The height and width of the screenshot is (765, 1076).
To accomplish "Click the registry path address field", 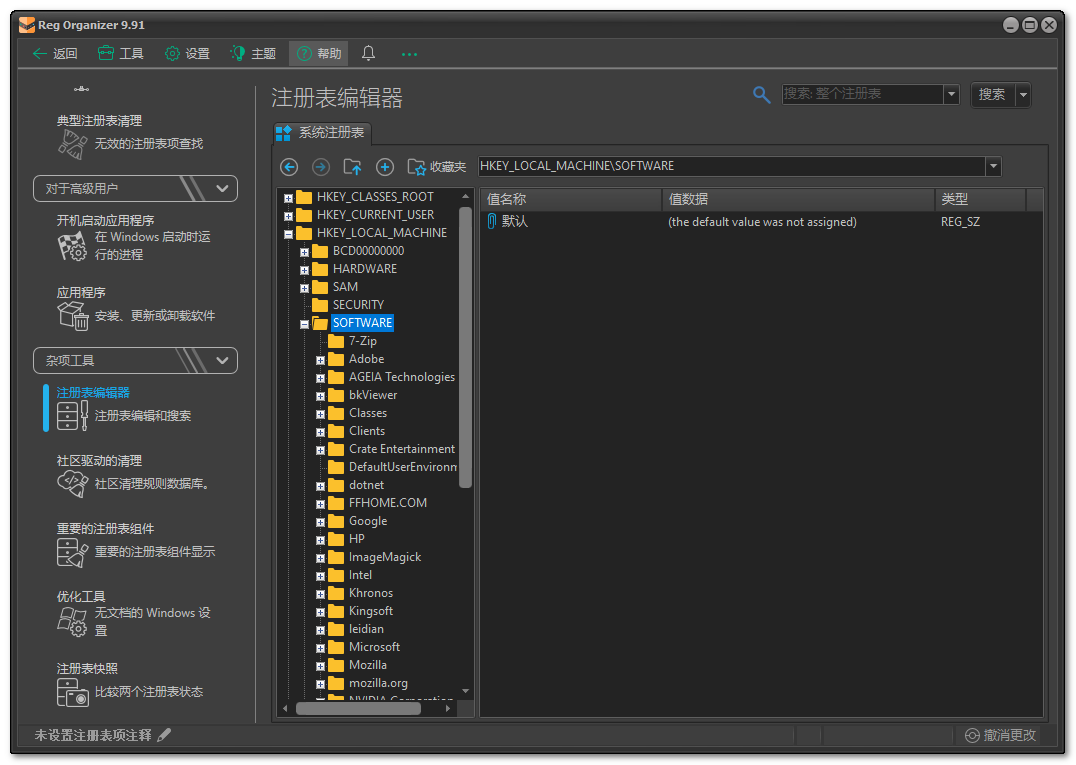I will tap(732, 166).
